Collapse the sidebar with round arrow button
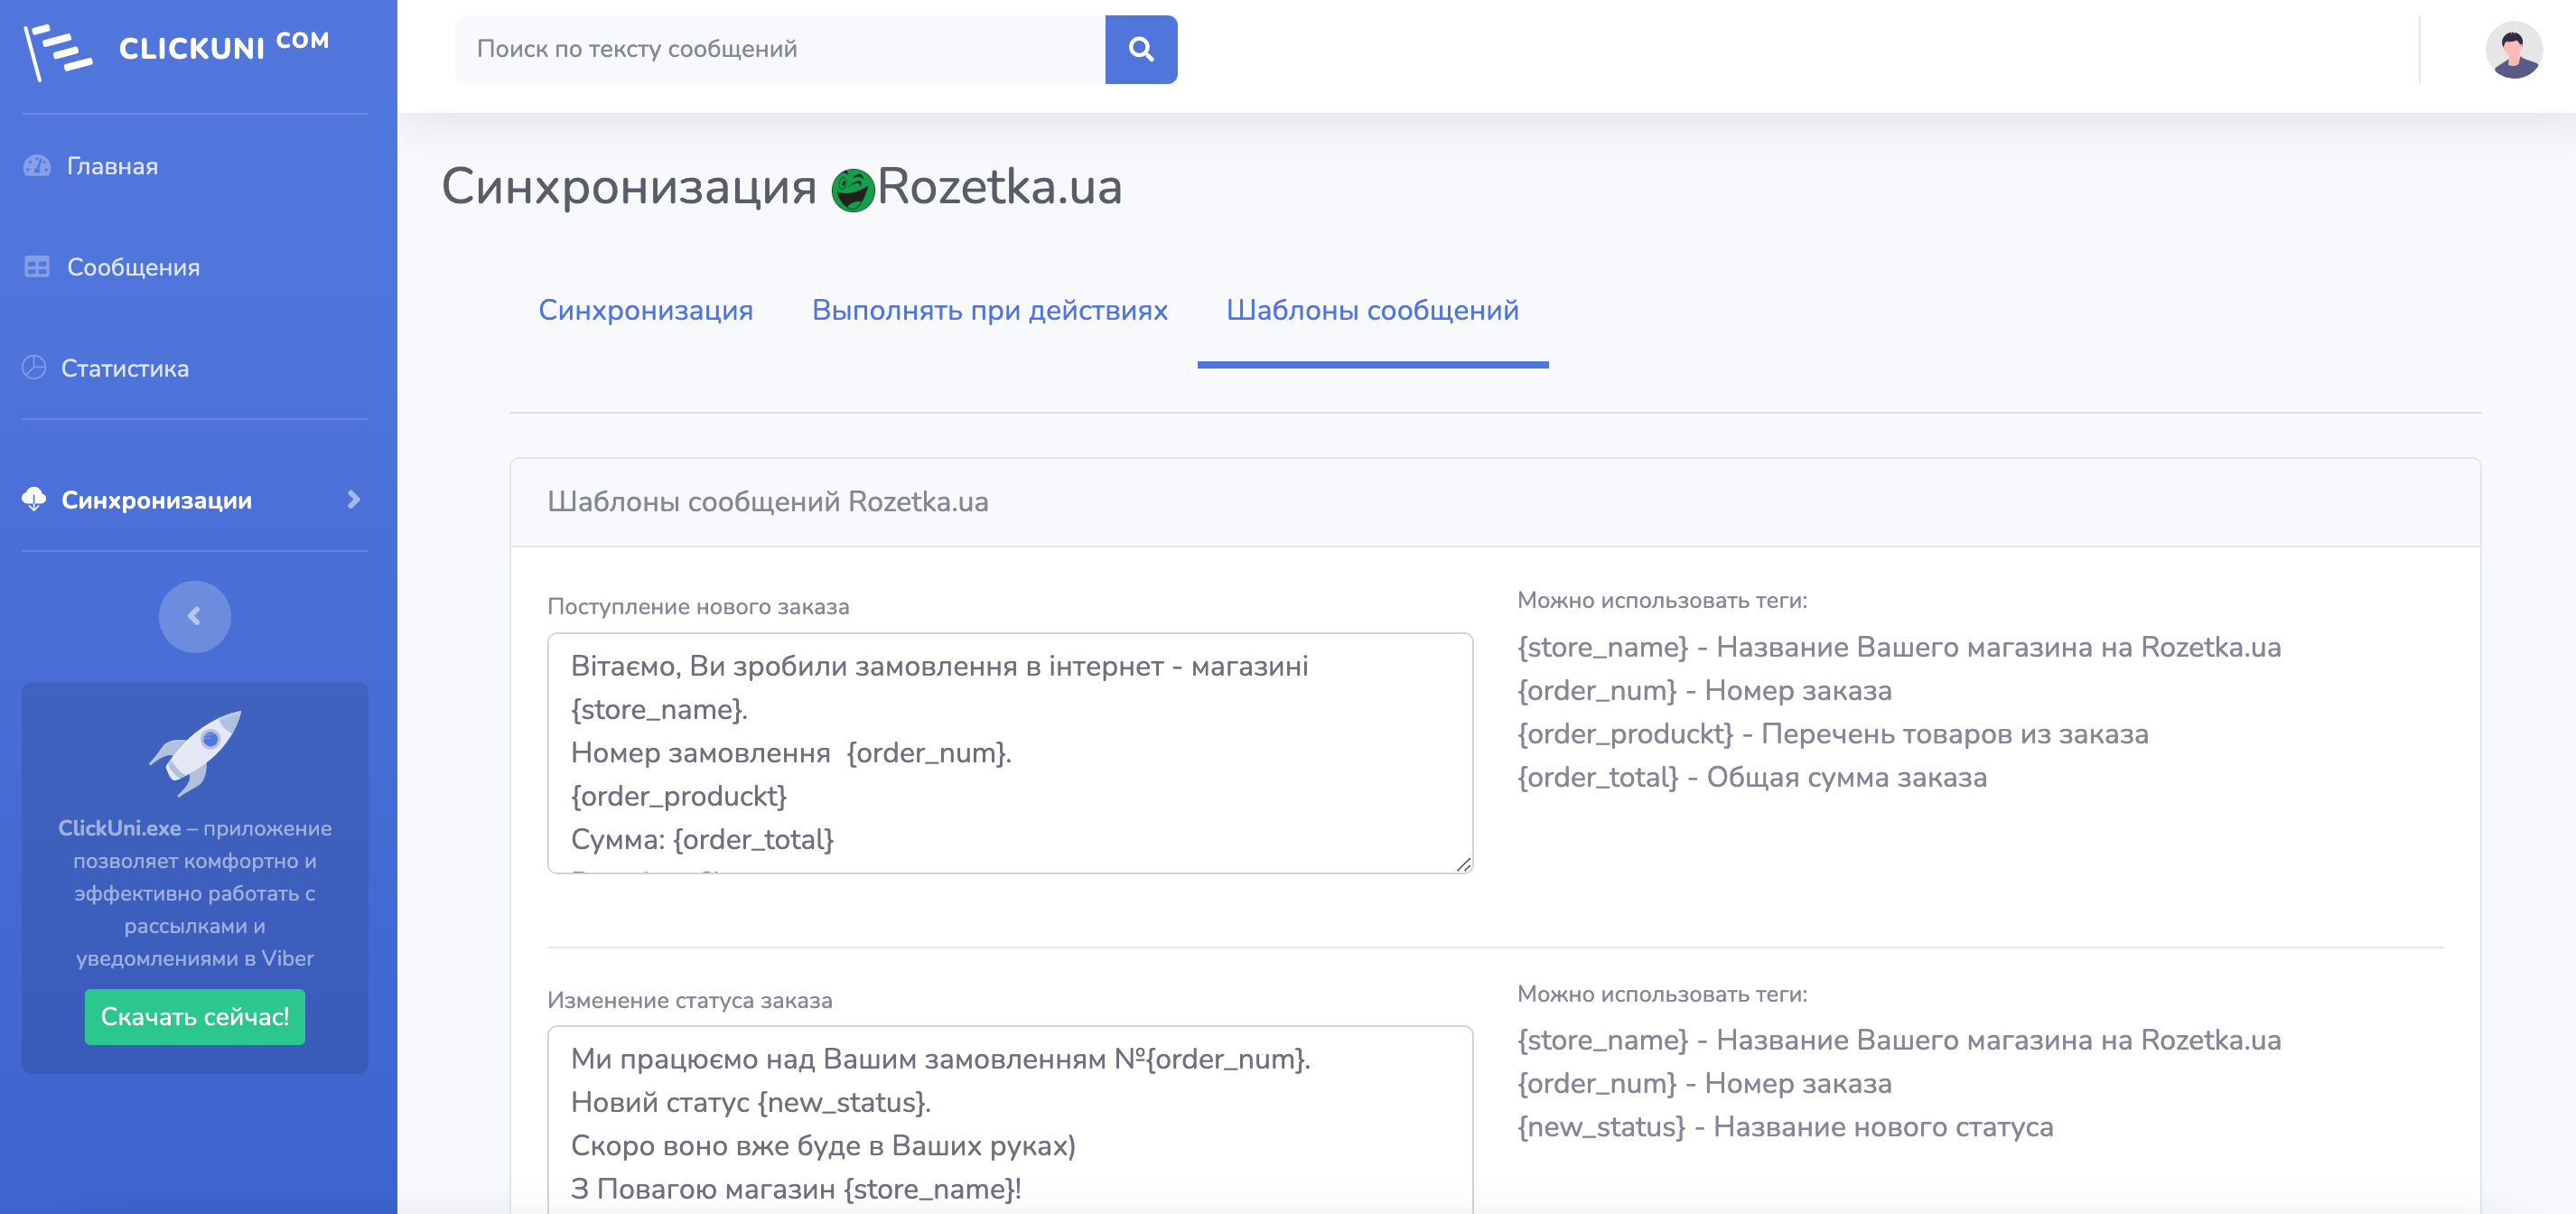Screen dimensions: 2576x1214 (x=195, y=617)
